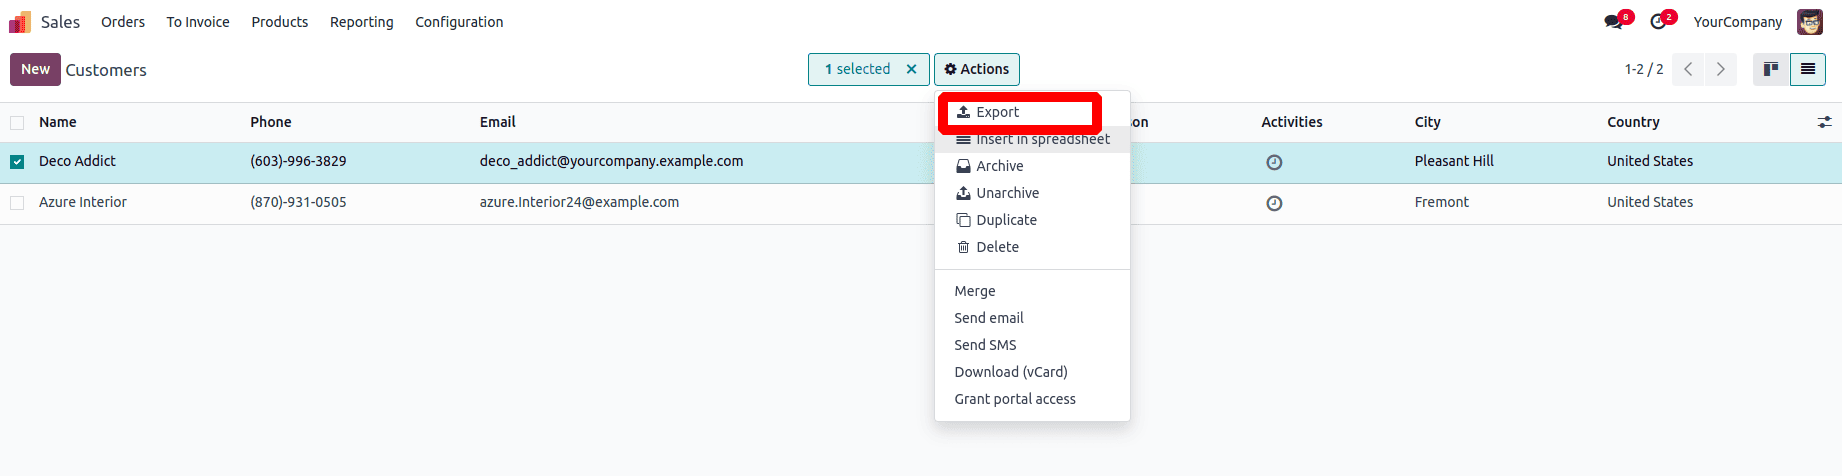This screenshot has height=476, width=1842.
Task: Select all records checkbox in header
Action: (x=17, y=123)
